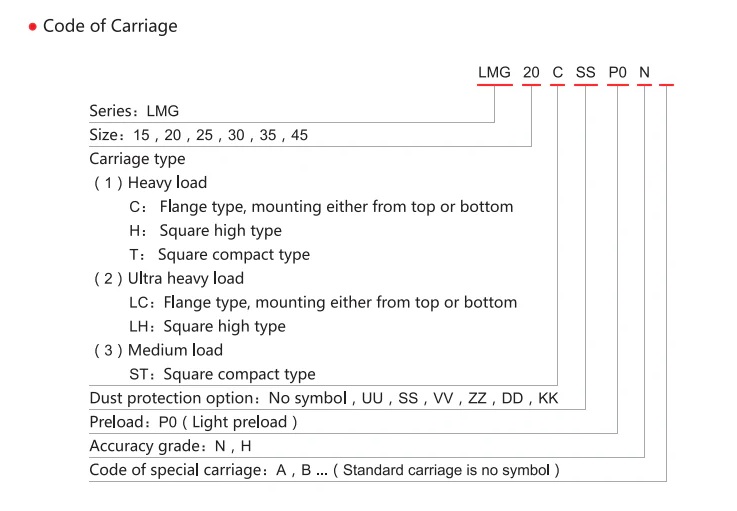Image resolution: width=737 pixels, height=511 pixels.
Task: Click the "Series: LMG" line
Action: coord(134,111)
